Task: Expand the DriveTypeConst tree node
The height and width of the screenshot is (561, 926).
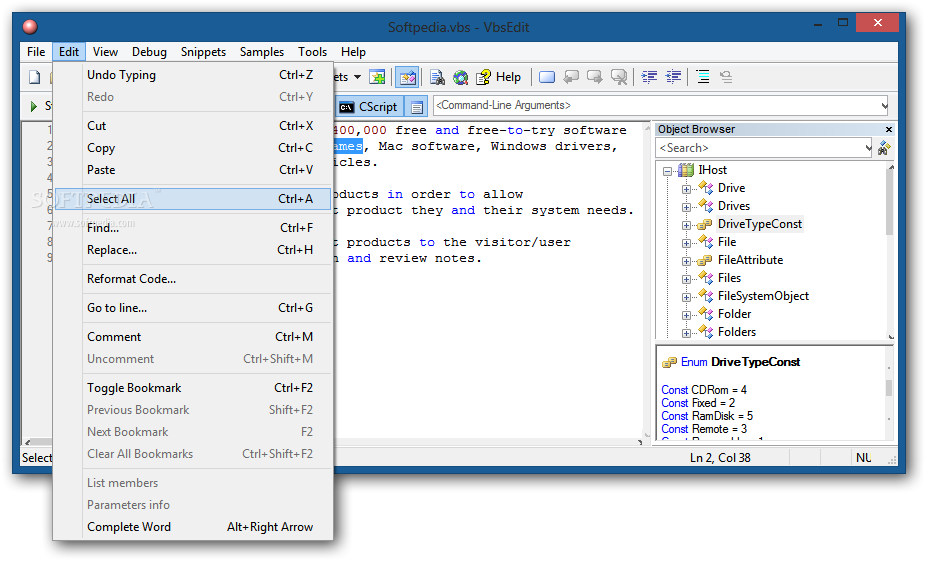Action: tap(686, 226)
